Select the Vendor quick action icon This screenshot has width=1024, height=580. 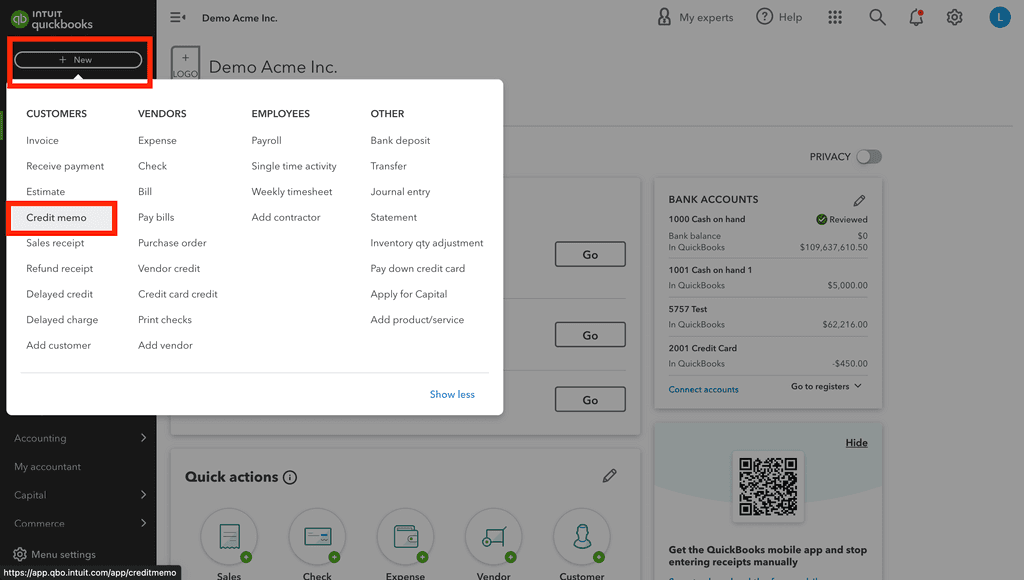coord(493,535)
